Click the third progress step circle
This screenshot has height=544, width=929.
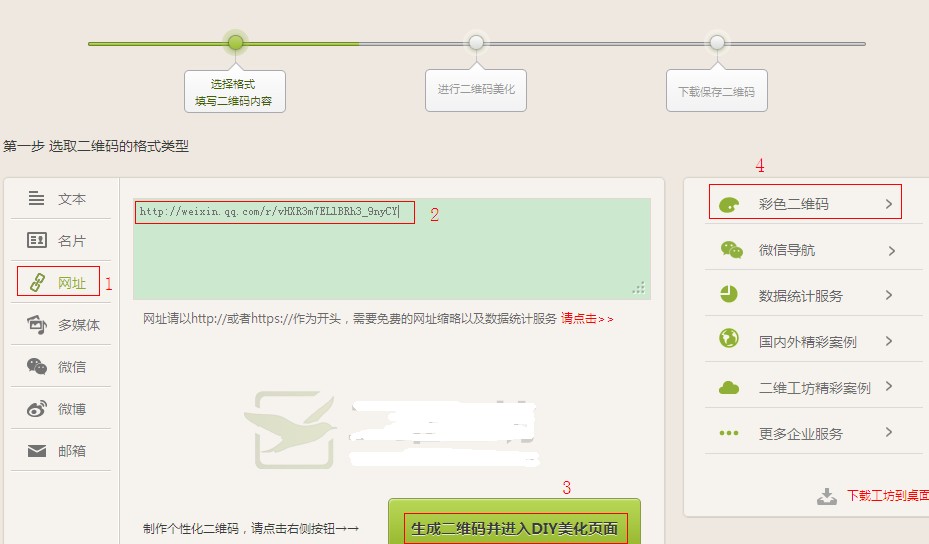(x=717, y=42)
